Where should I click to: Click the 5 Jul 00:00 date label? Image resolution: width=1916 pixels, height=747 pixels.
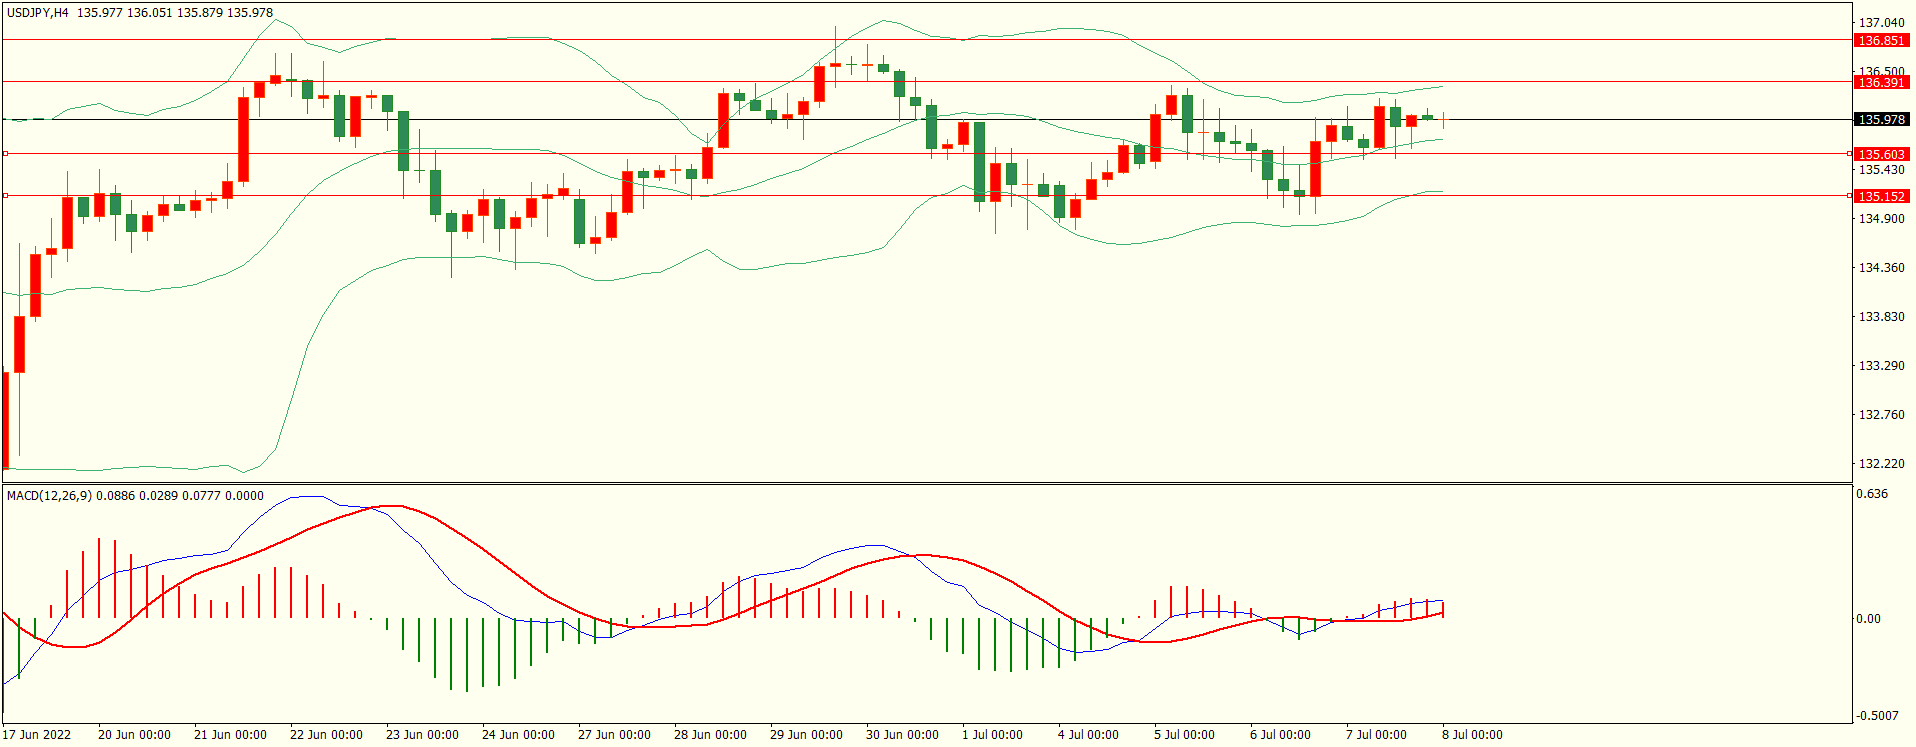click(1184, 735)
